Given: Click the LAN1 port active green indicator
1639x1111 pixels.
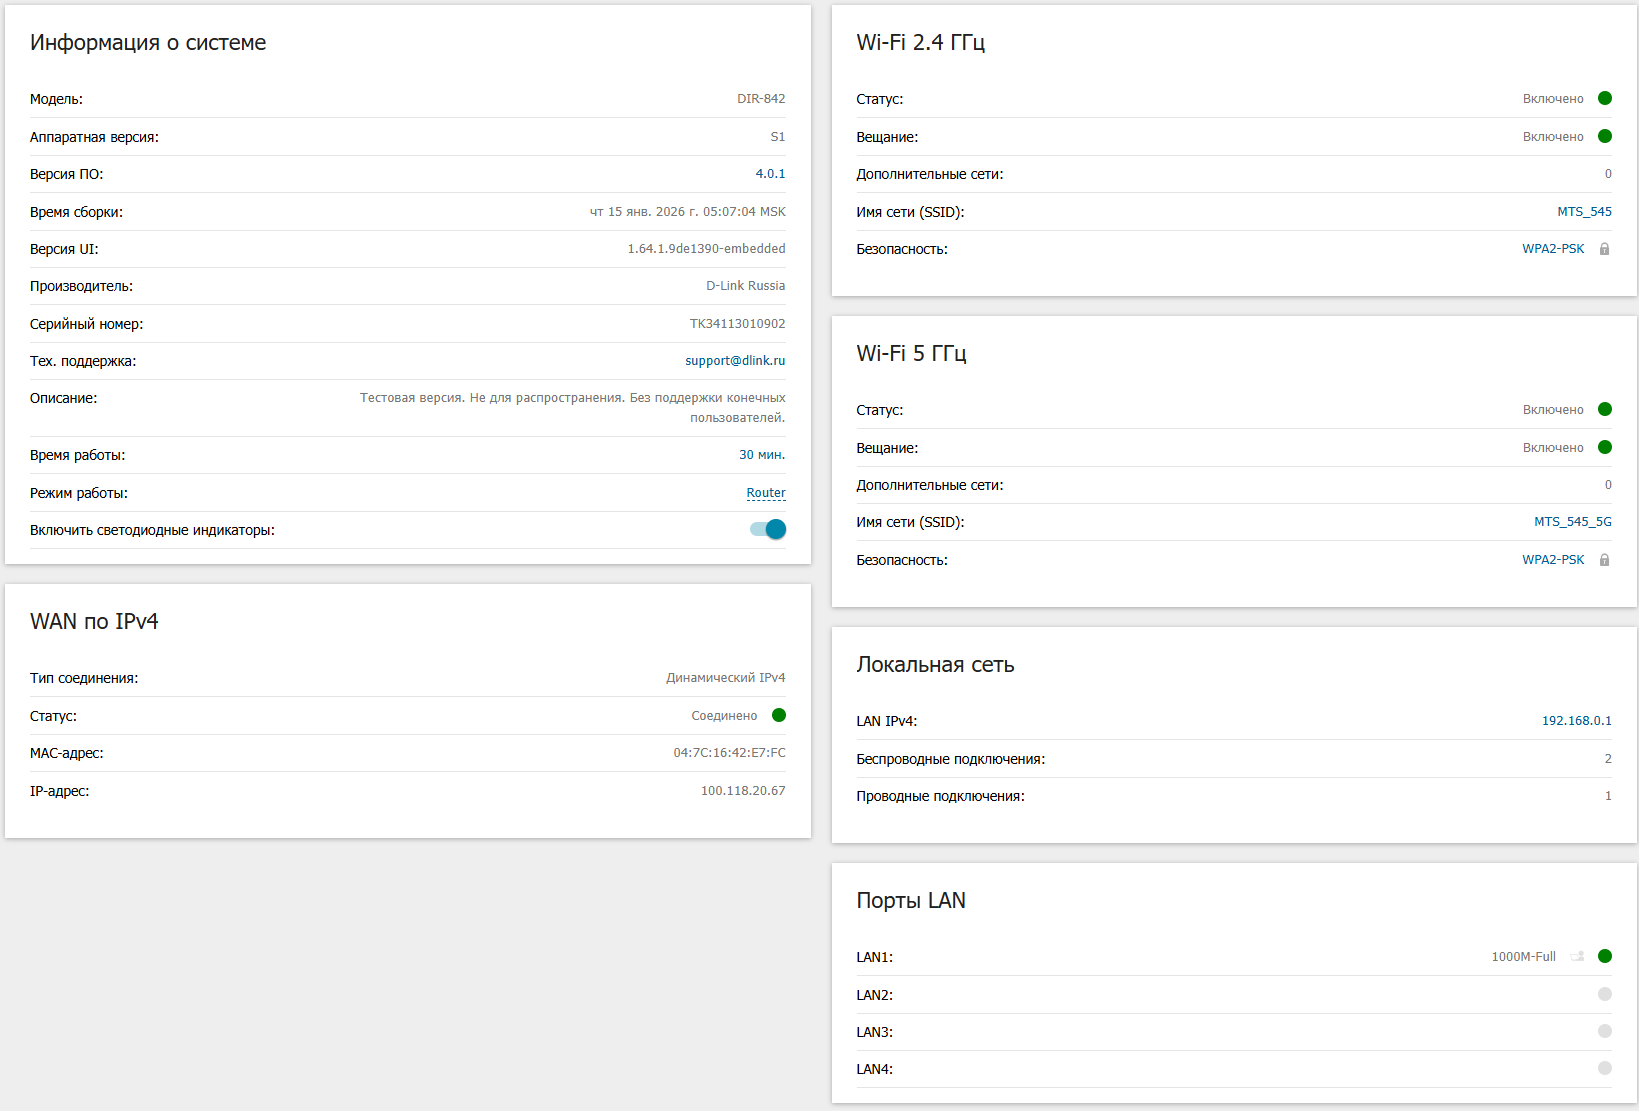Looking at the screenshot, I should click(x=1604, y=956).
